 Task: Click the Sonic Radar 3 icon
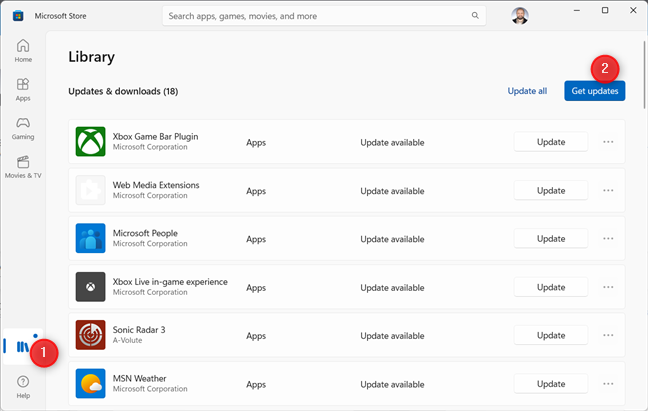[91, 335]
